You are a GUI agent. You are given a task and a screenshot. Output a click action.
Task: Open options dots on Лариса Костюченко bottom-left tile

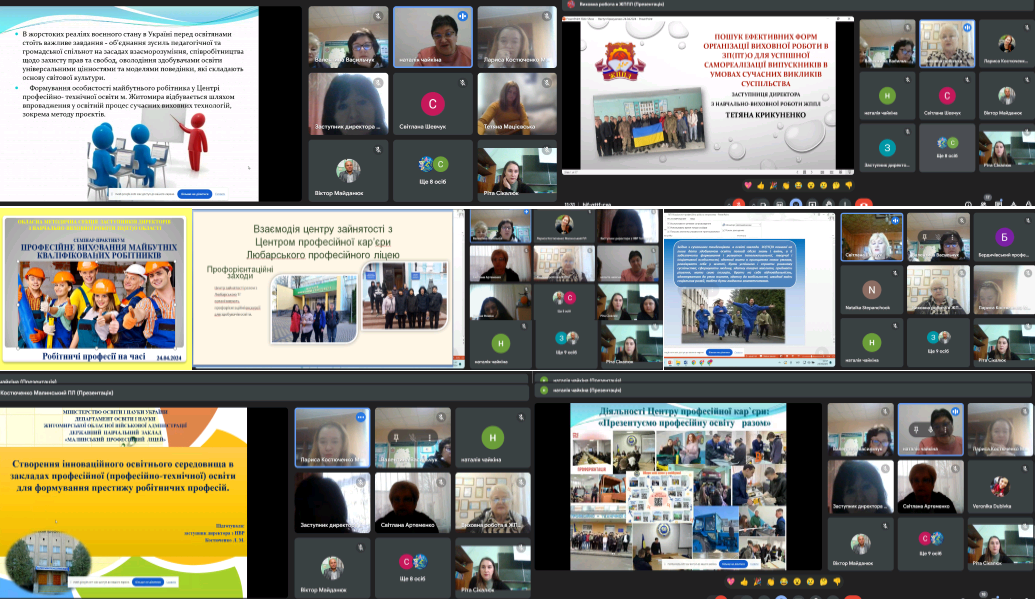[359, 417]
